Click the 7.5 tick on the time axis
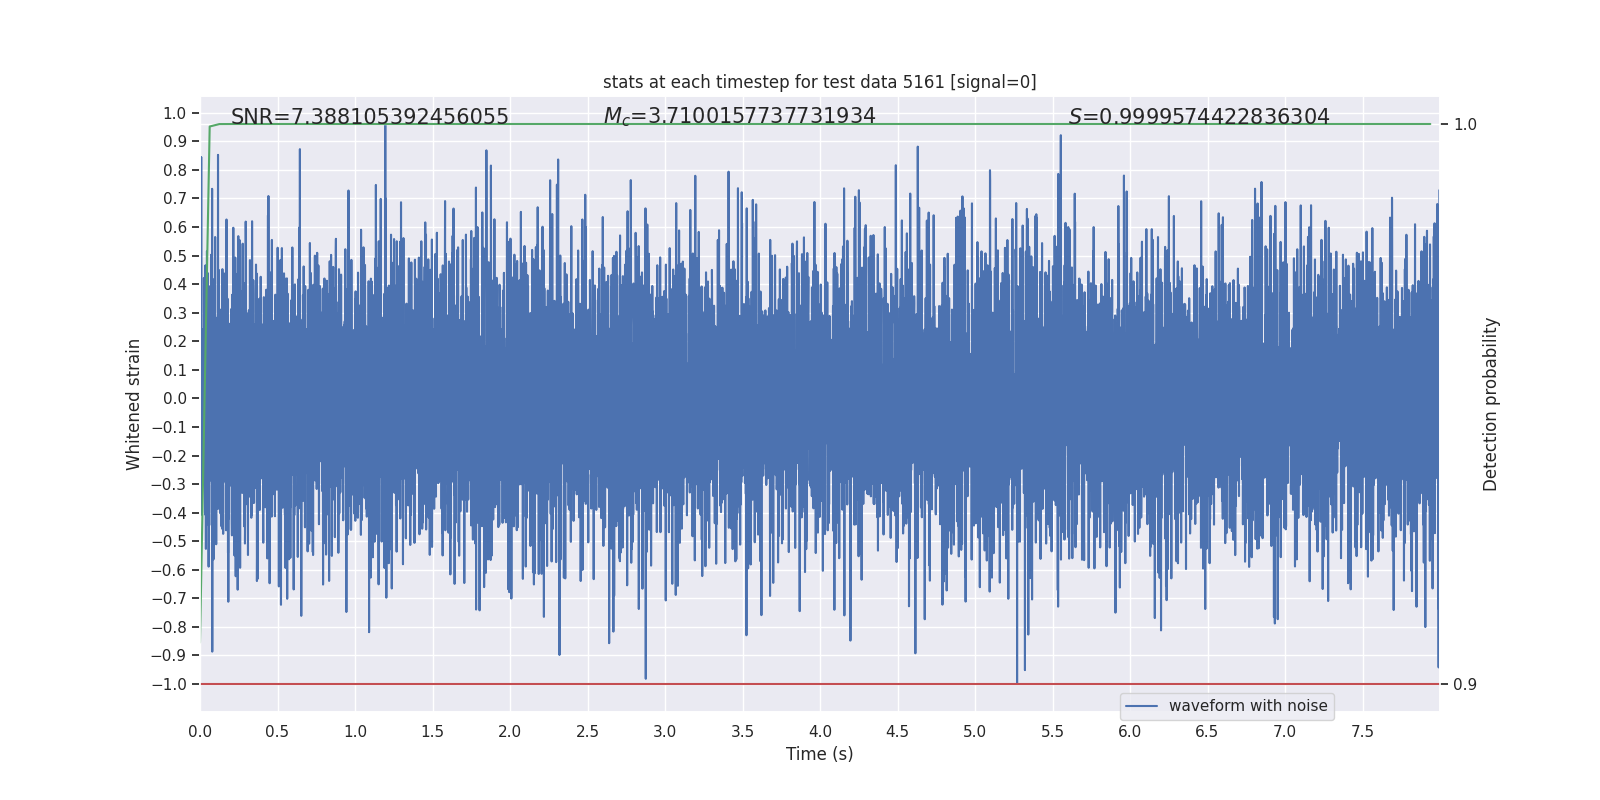The height and width of the screenshot is (800, 1600). [1362, 731]
